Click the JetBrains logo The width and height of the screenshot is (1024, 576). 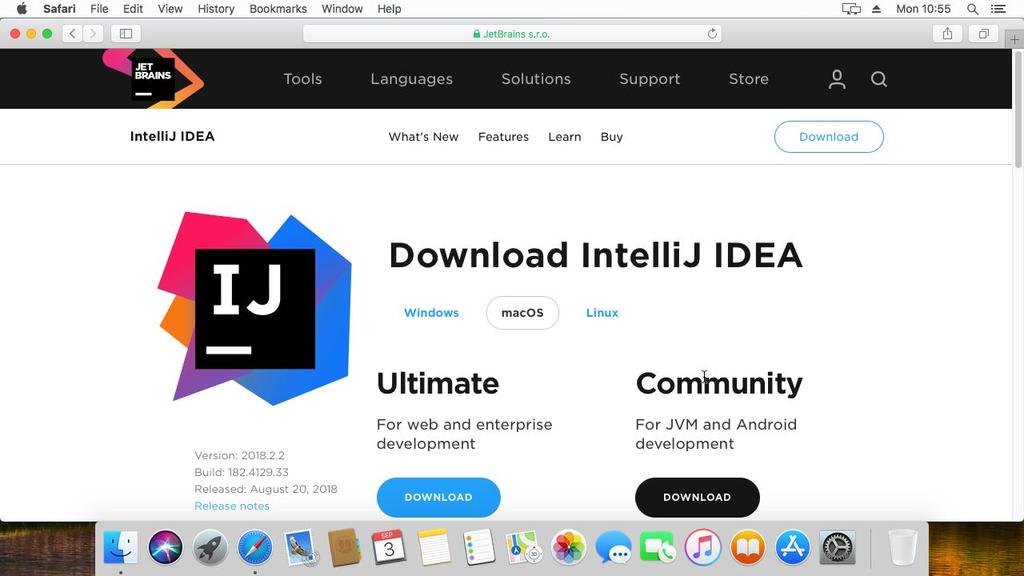153,78
